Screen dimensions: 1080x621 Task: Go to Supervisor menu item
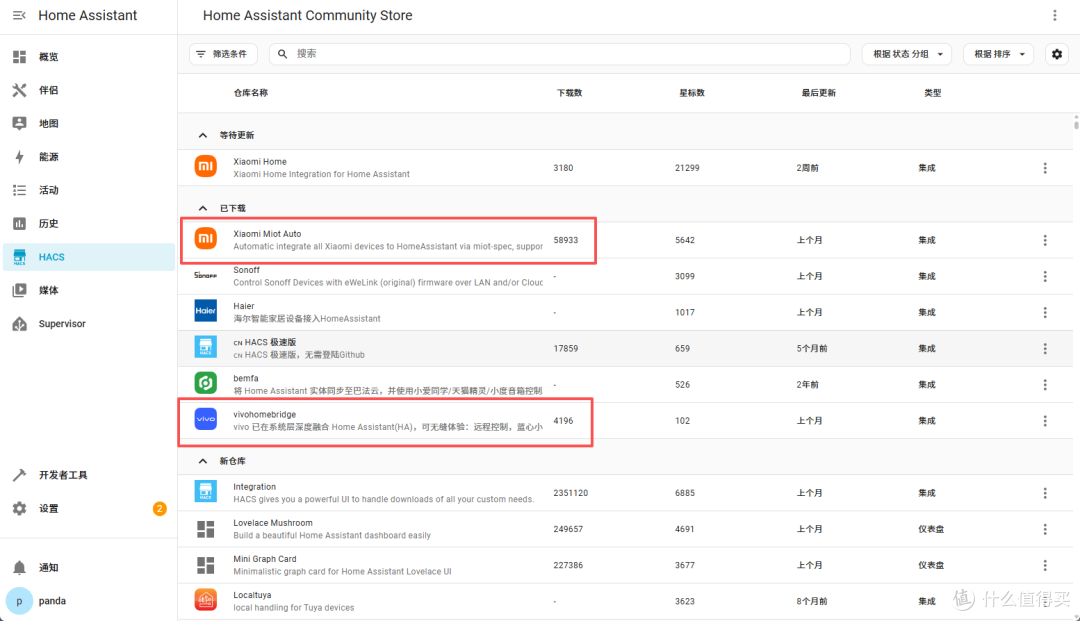89,324
